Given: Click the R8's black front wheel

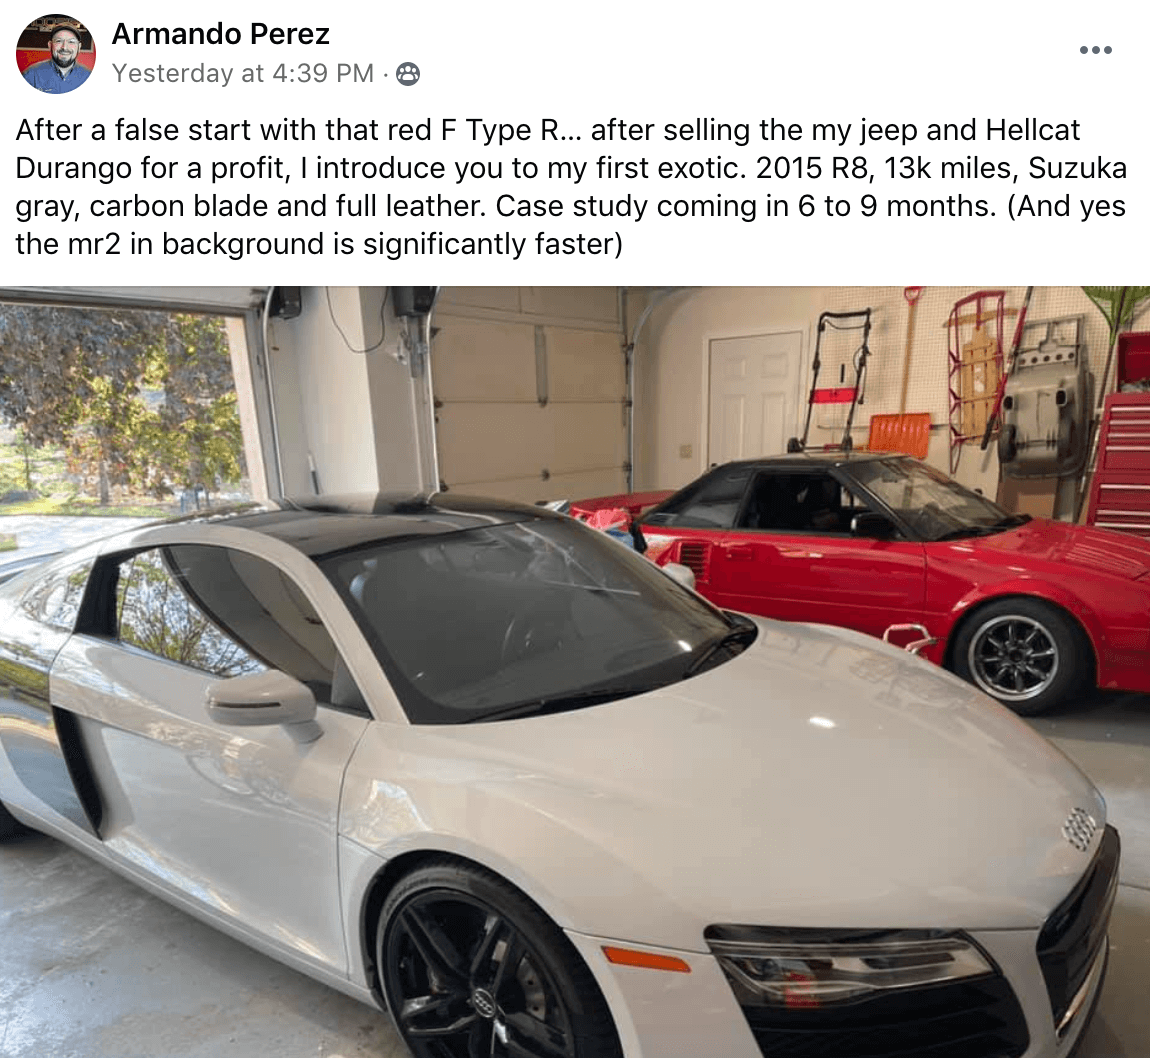Looking at the screenshot, I should (x=477, y=969).
